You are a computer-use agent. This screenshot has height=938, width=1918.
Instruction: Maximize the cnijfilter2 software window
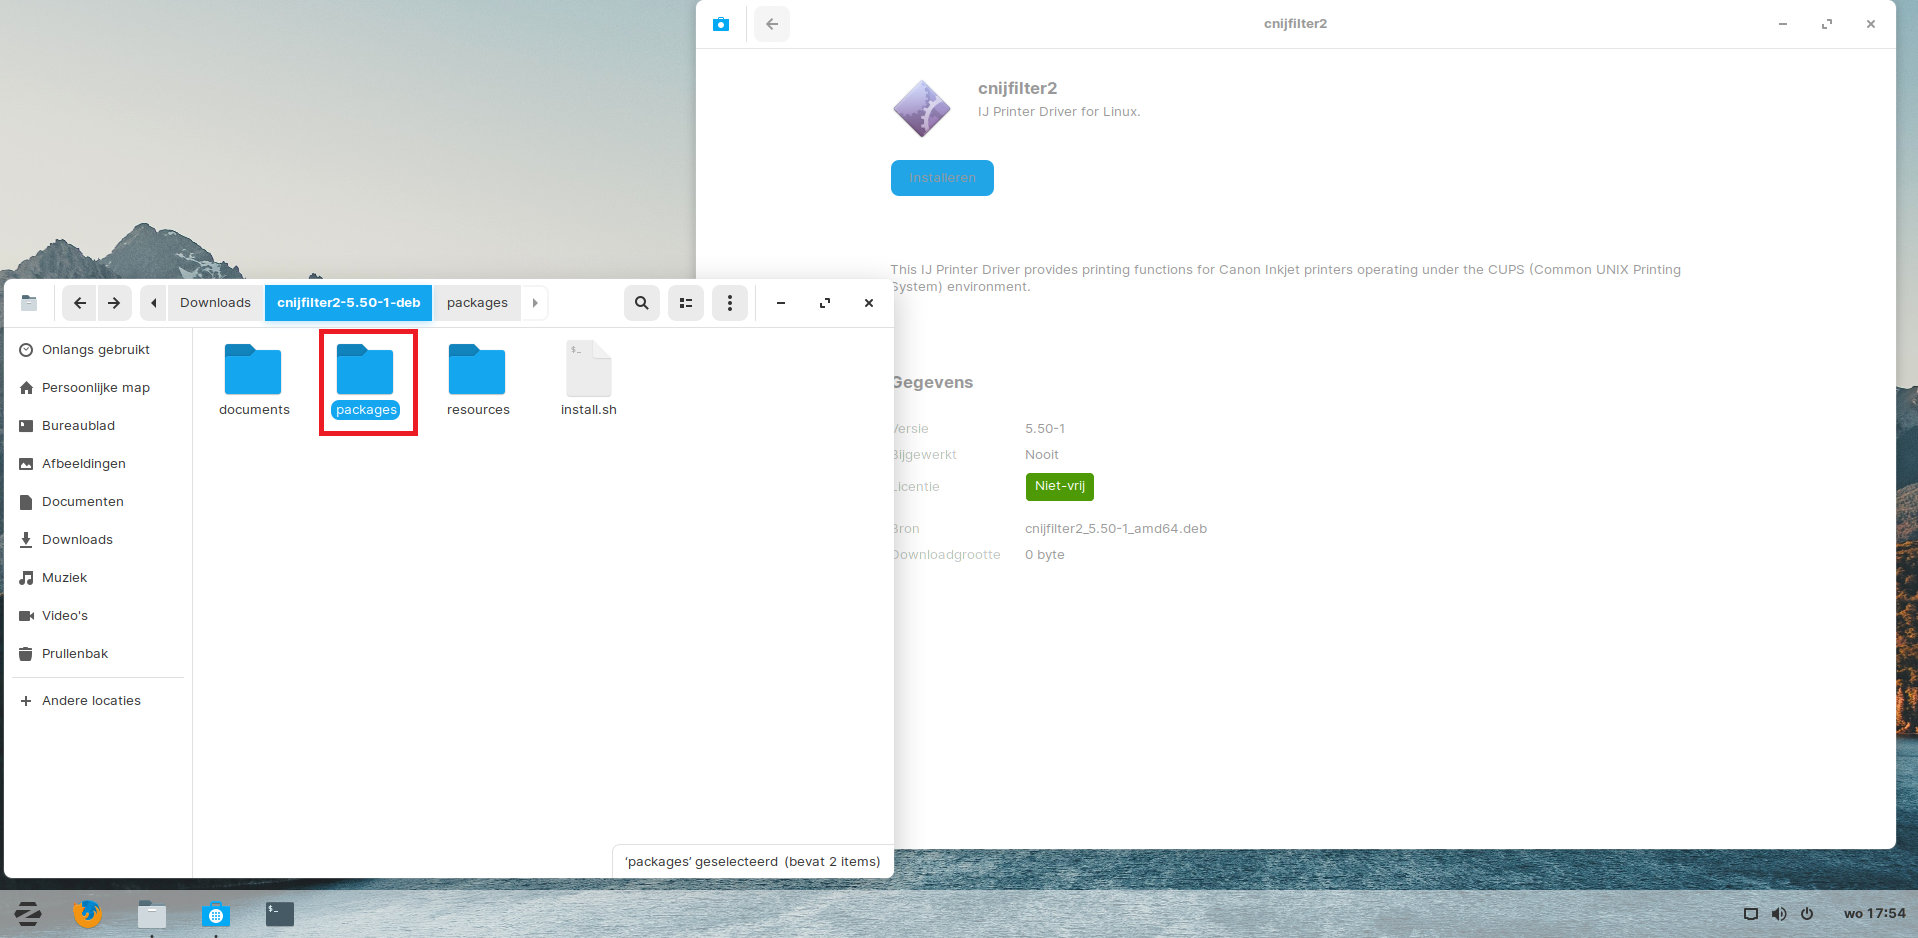[x=1827, y=24]
